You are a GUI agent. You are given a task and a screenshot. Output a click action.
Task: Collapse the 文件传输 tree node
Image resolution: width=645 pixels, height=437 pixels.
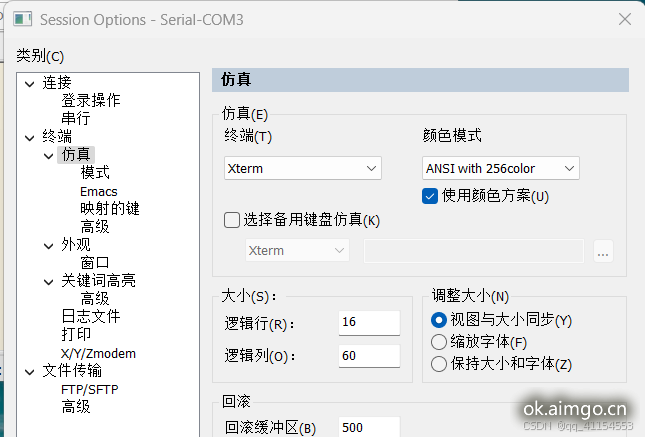tap(30, 371)
